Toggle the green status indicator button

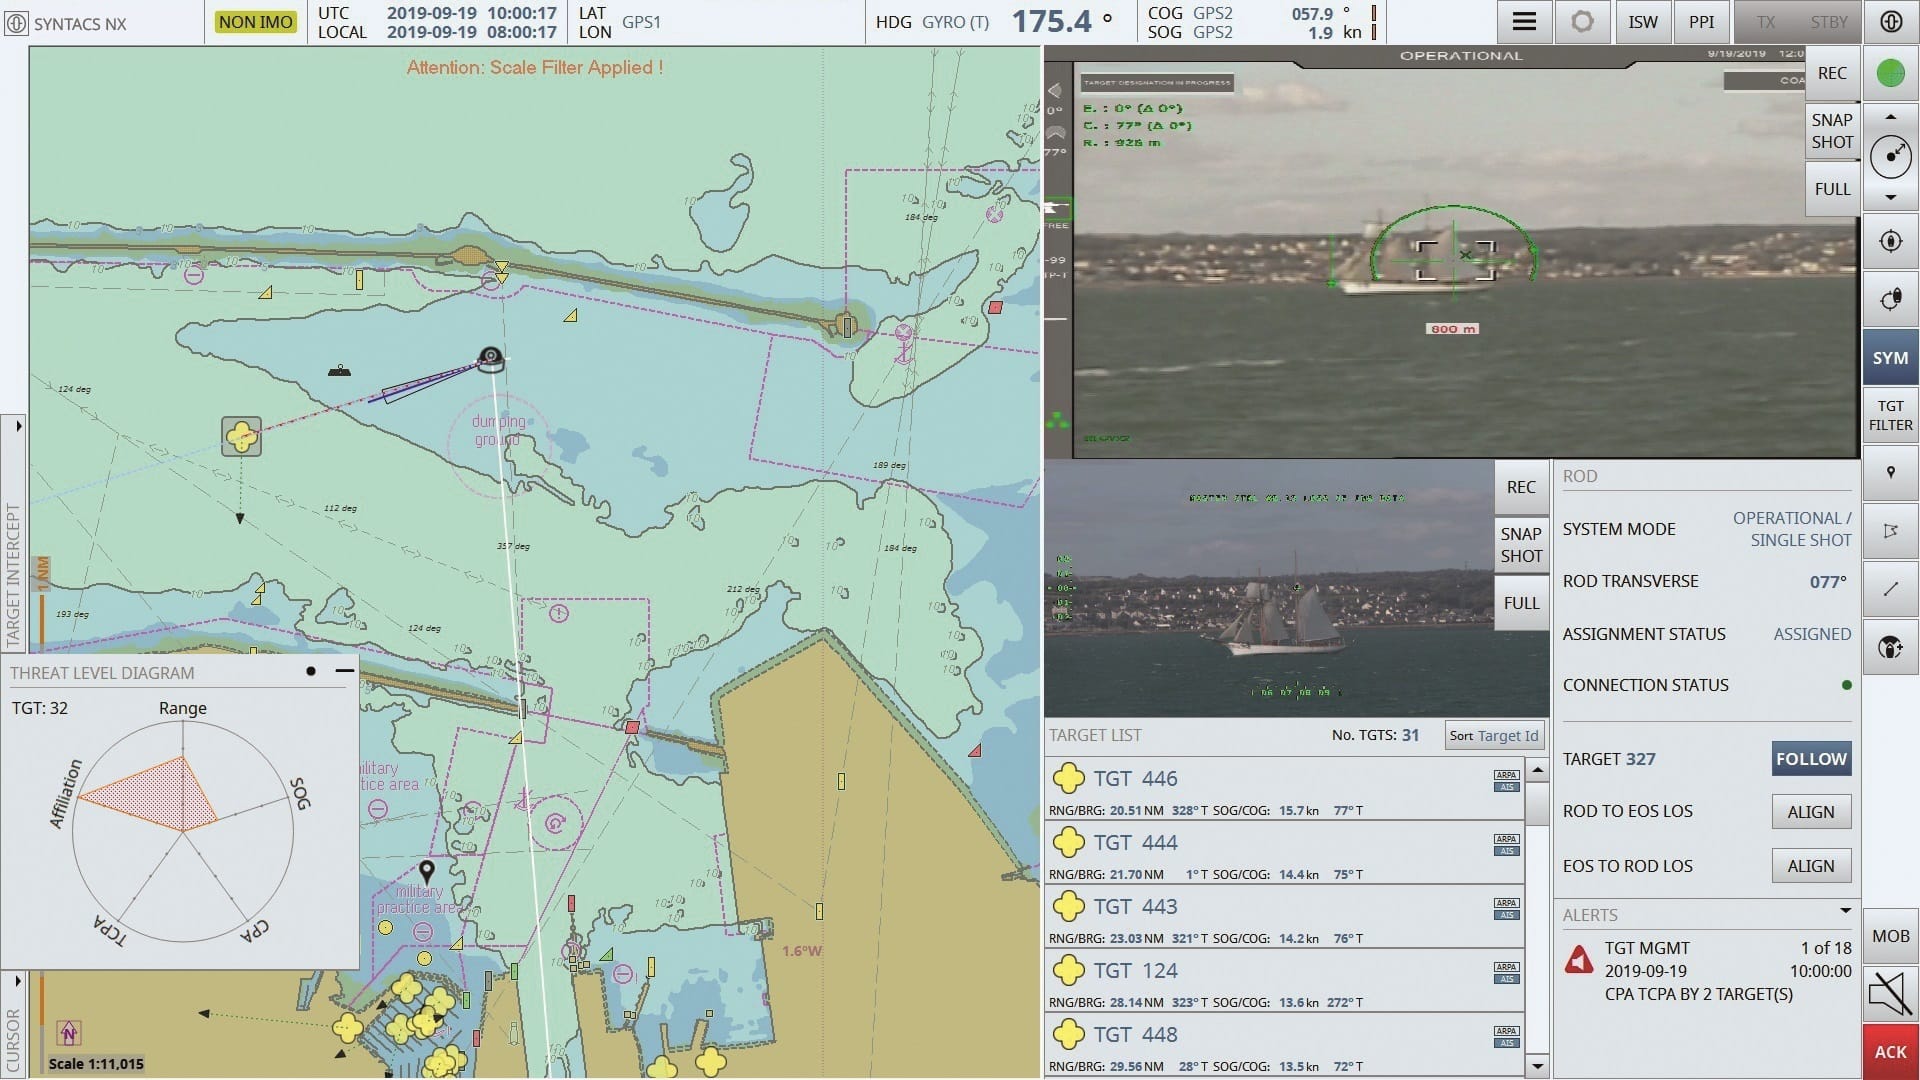coord(1890,73)
